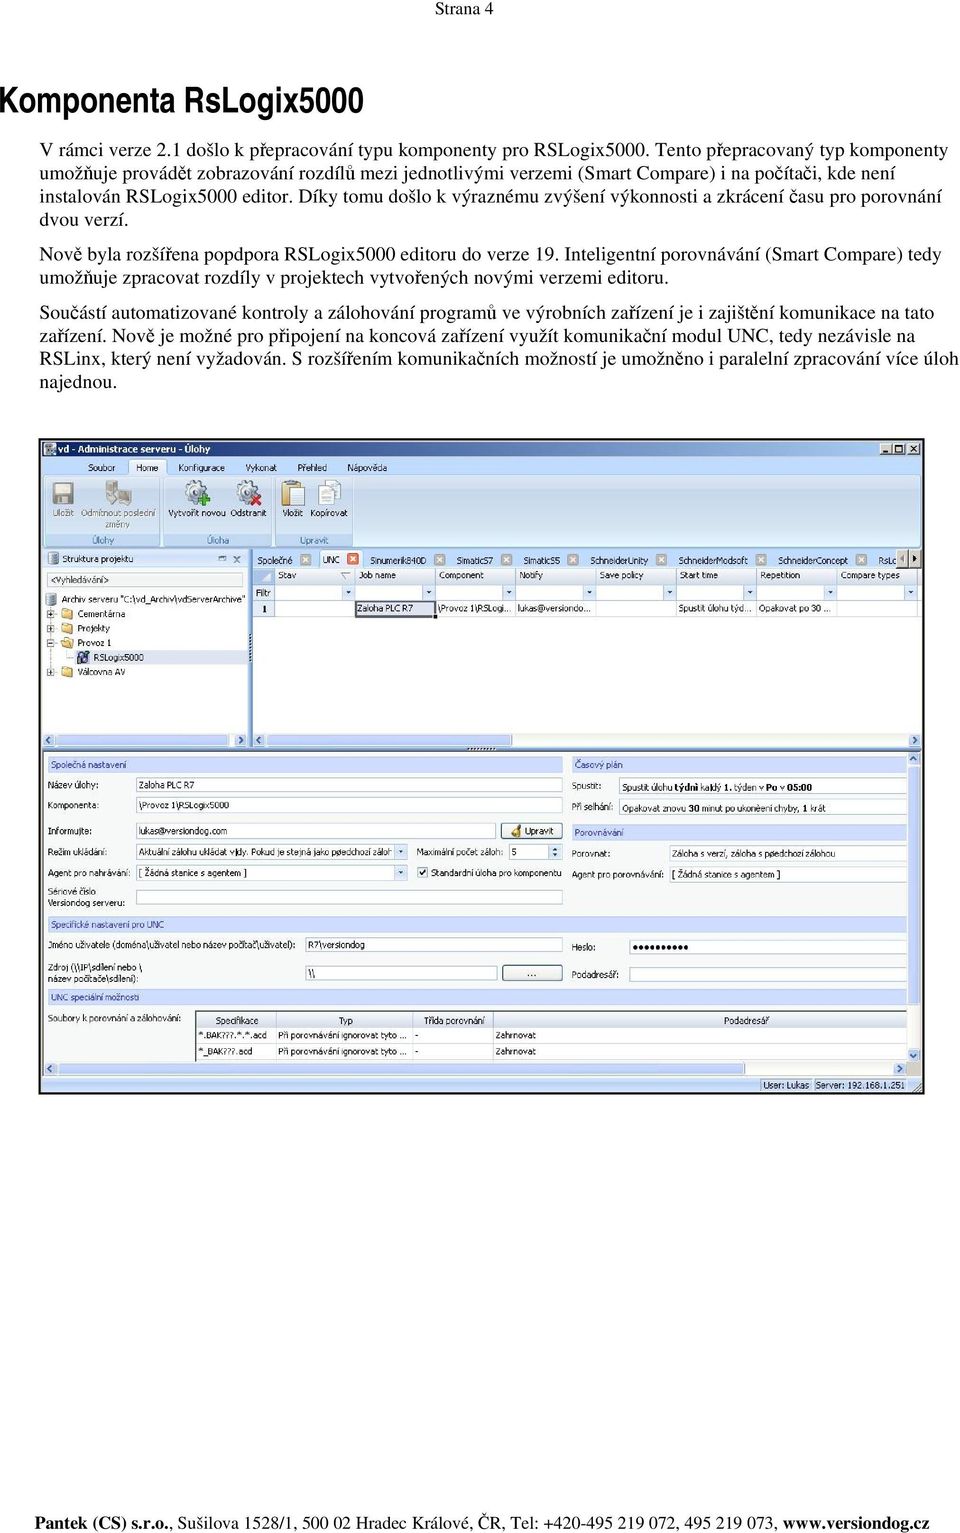Click the pin icon of Struktura projektu panel
The height and width of the screenshot is (1533, 960).
point(222,559)
